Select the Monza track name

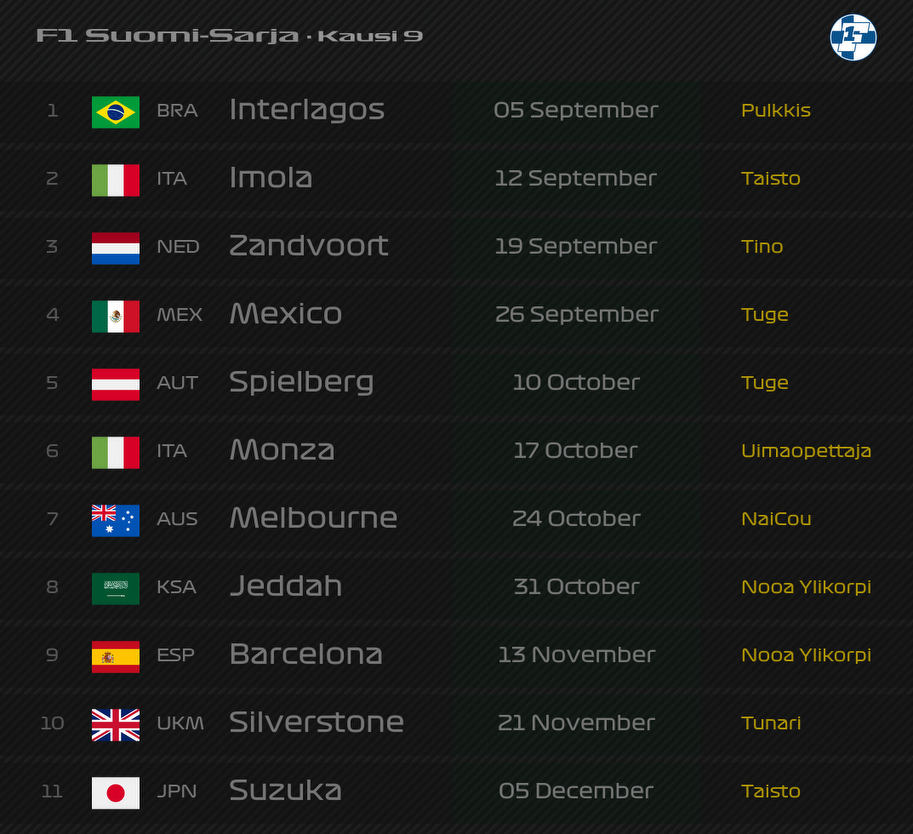point(282,450)
